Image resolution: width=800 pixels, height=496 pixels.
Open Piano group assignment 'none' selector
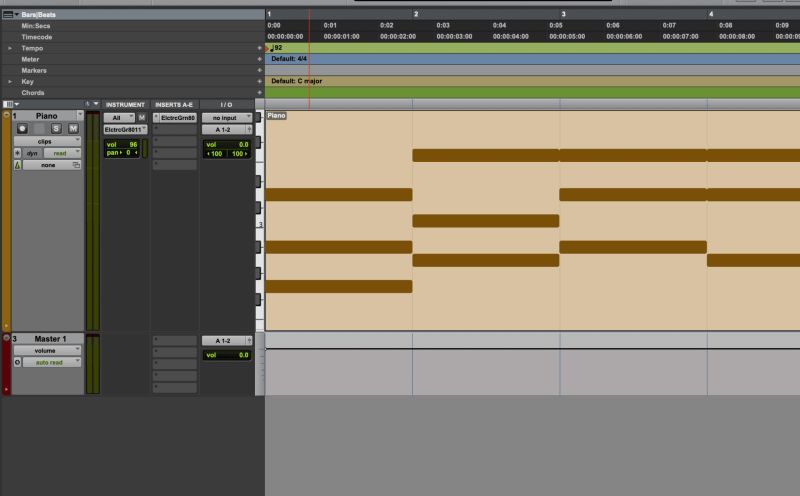tap(52, 165)
